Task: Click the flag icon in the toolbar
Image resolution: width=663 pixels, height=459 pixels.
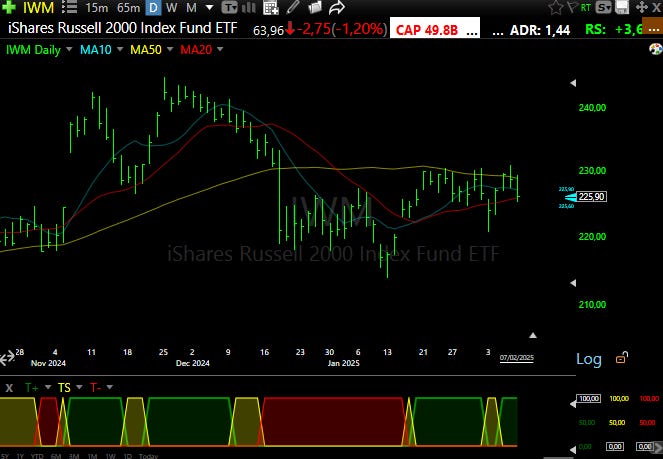Action: [x=572, y=7]
